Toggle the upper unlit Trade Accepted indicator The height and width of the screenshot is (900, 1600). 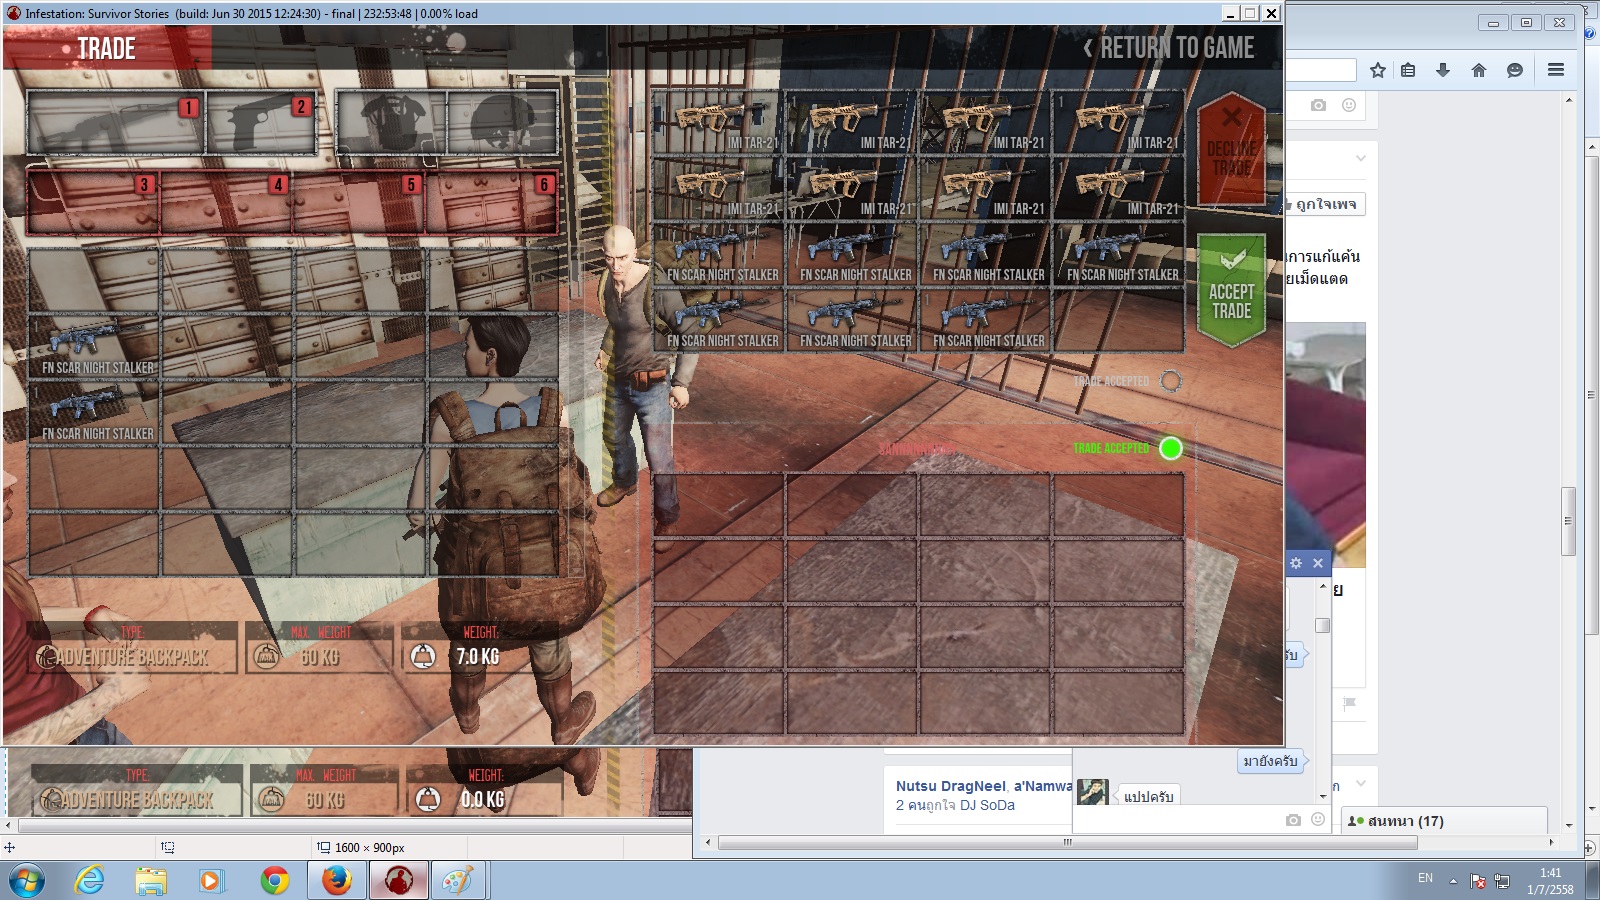point(1170,381)
